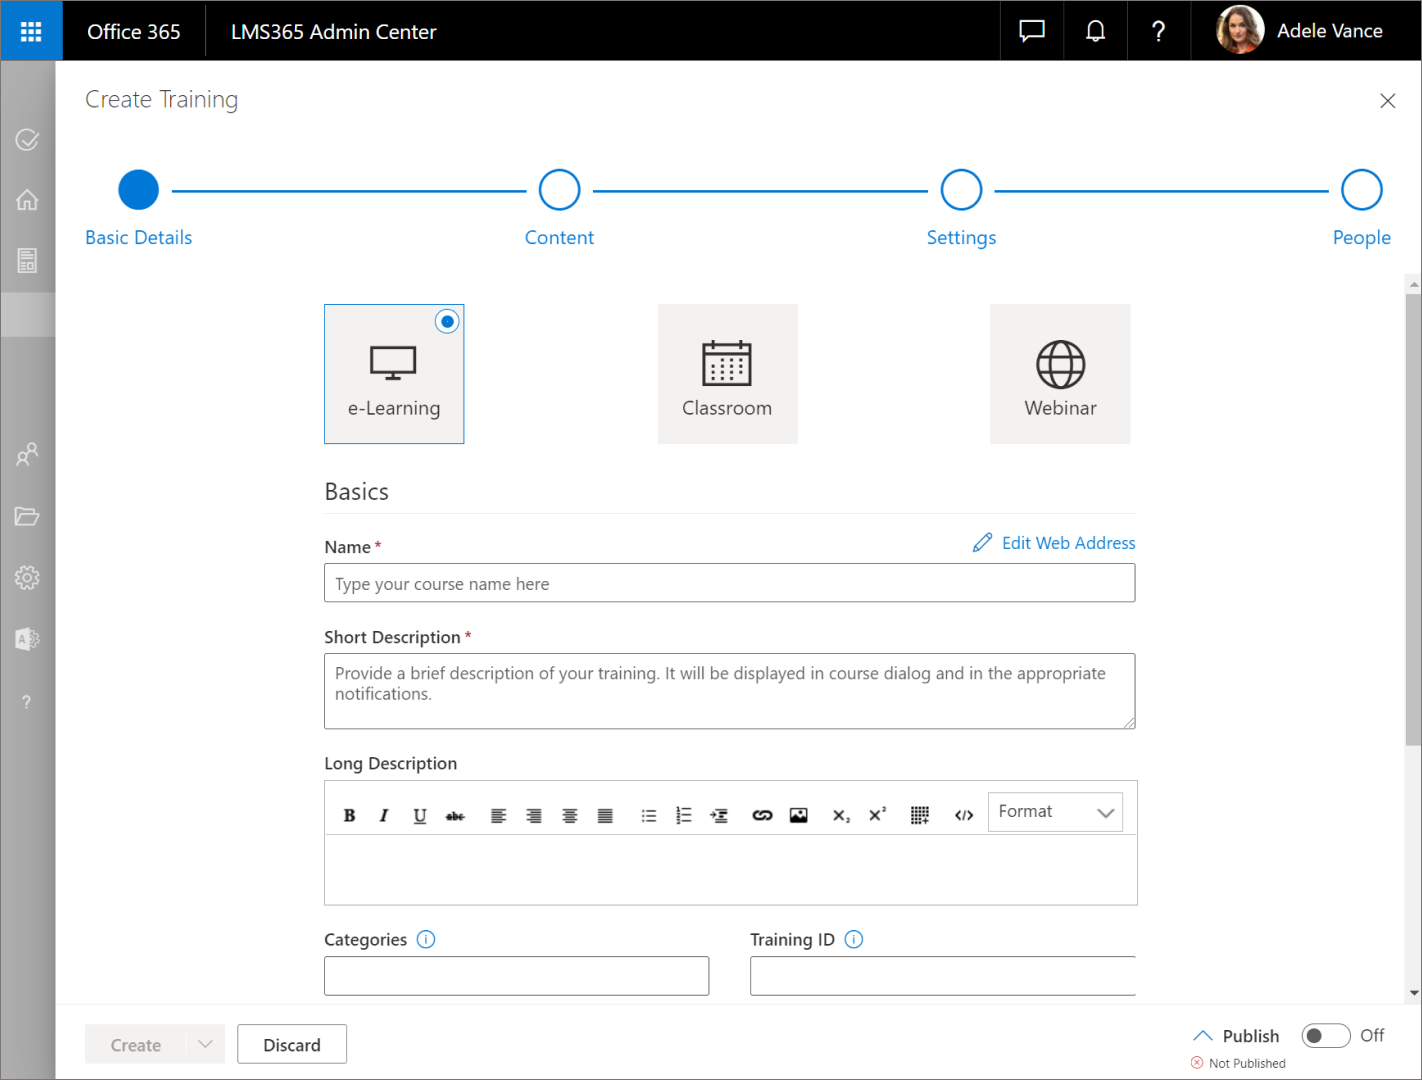The height and width of the screenshot is (1080, 1422).
Task: Click the Edit Web Address link
Action: click(1067, 543)
